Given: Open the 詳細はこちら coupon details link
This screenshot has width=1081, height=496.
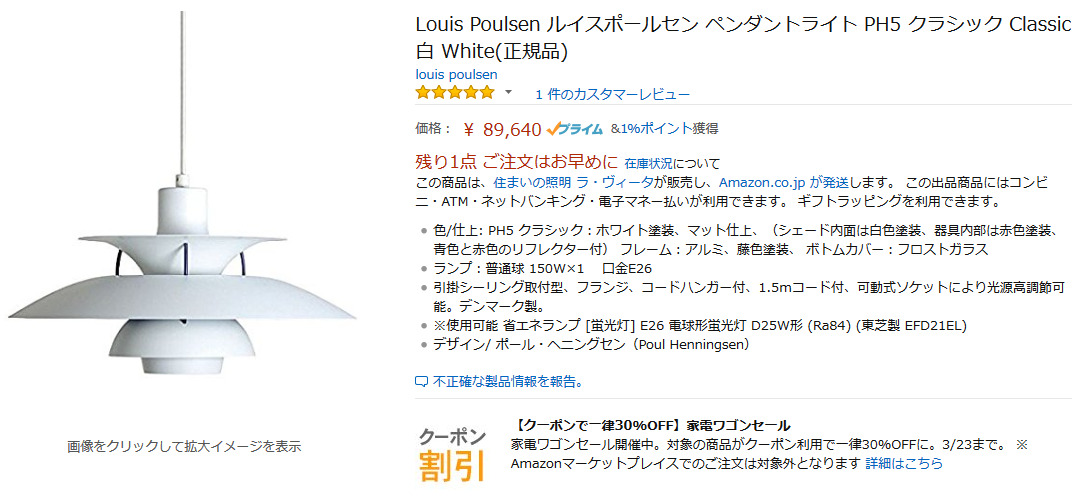Looking at the screenshot, I should click(x=903, y=463).
